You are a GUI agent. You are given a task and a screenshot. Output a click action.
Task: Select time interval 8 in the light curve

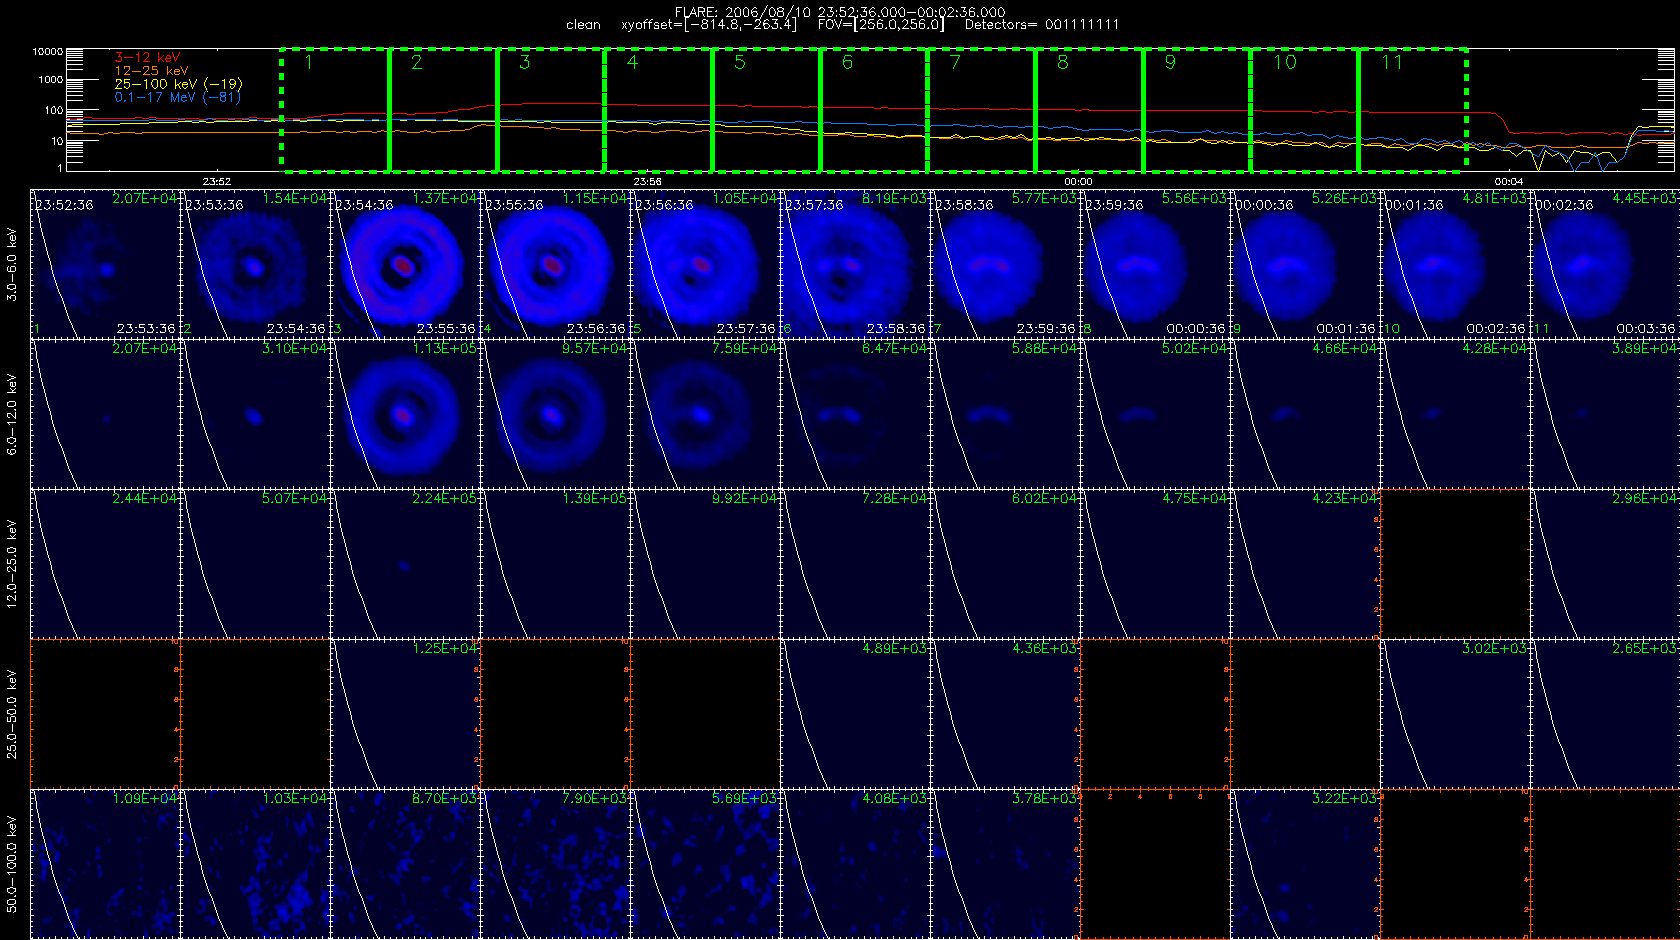(1090, 110)
